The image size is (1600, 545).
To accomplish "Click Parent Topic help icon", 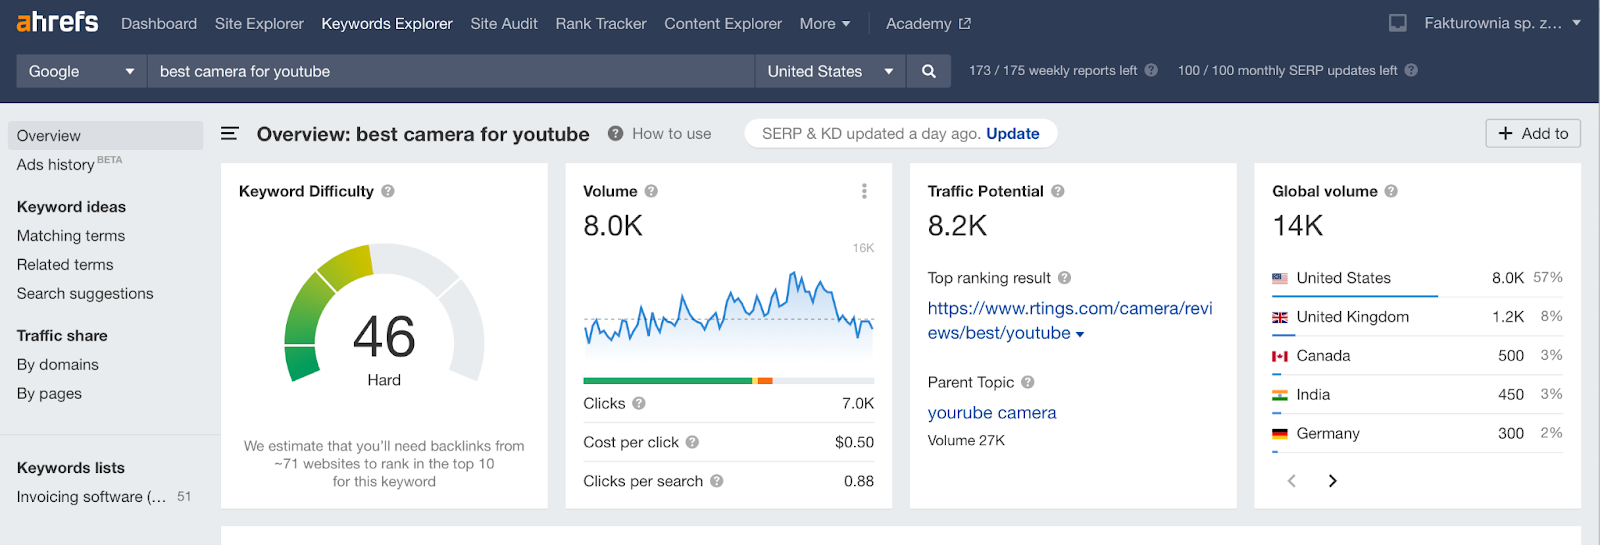I will [x=1028, y=382].
